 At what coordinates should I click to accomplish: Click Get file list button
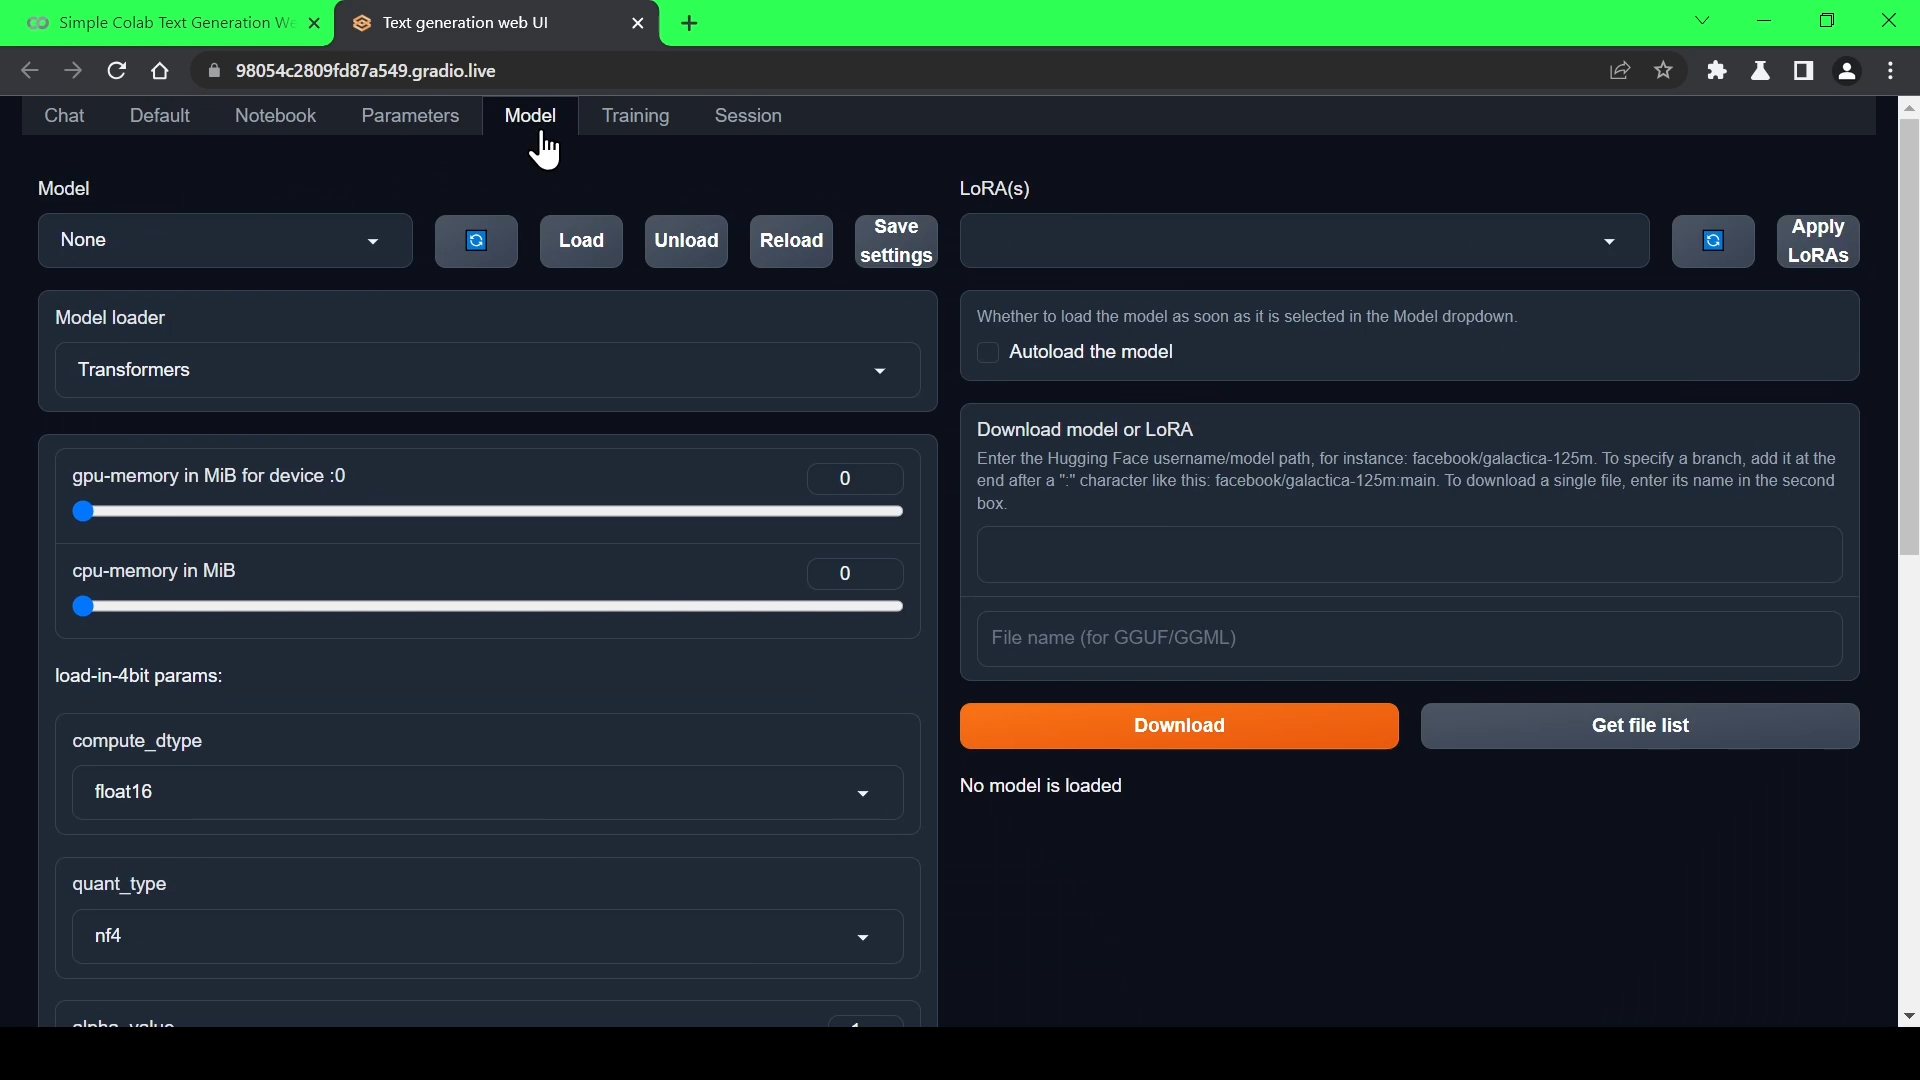click(x=1639, y=726)
